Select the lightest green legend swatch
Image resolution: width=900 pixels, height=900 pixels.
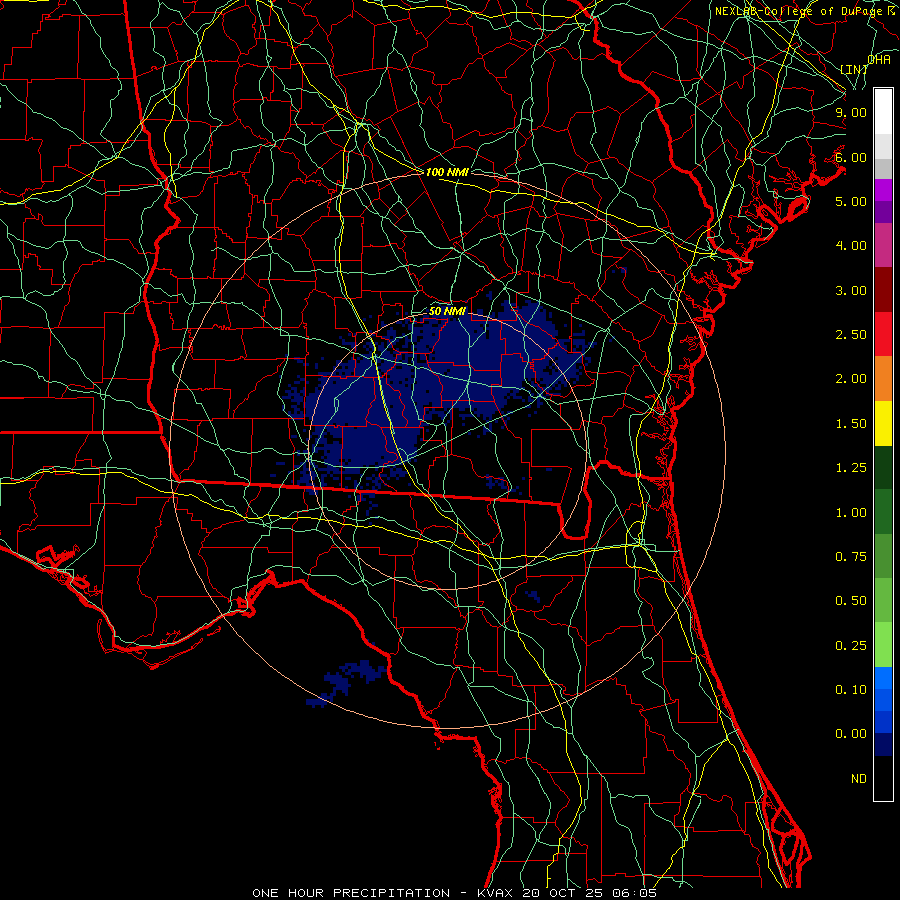point(883,645)
